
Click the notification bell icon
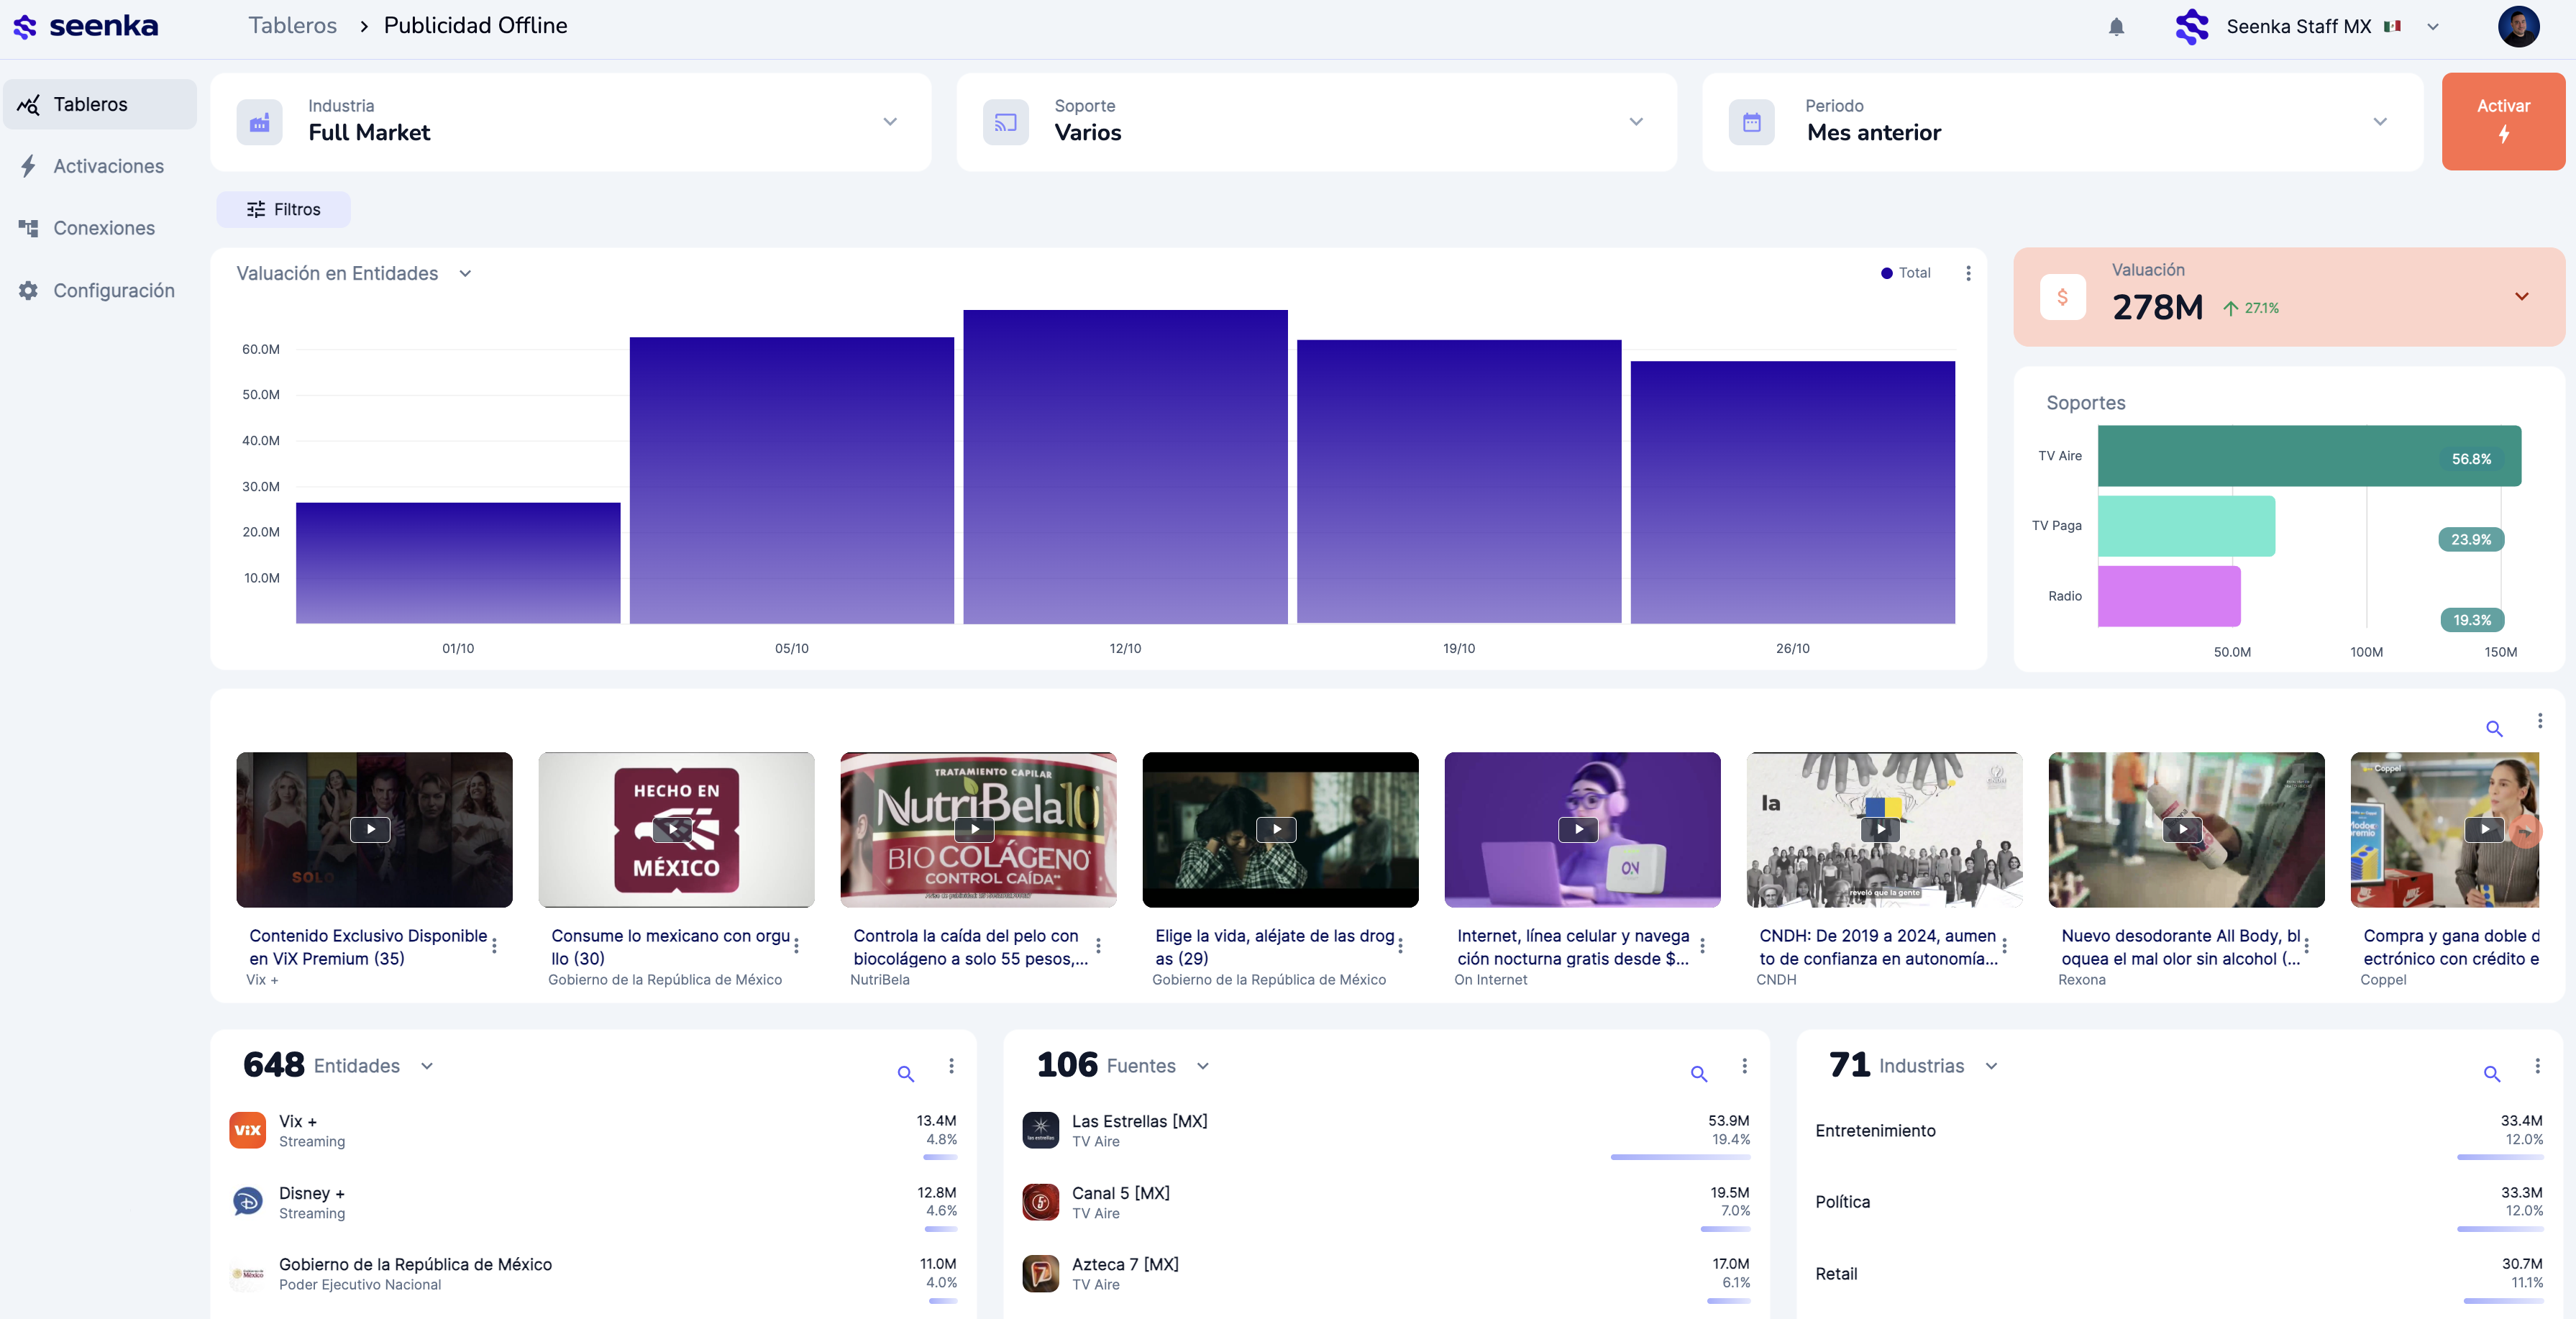click(2116, 27)
